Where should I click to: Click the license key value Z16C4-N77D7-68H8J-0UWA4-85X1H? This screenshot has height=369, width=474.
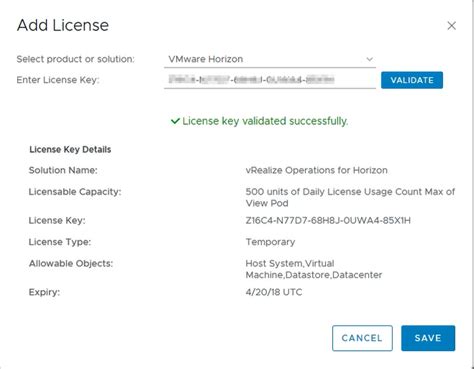coord(328,220)
